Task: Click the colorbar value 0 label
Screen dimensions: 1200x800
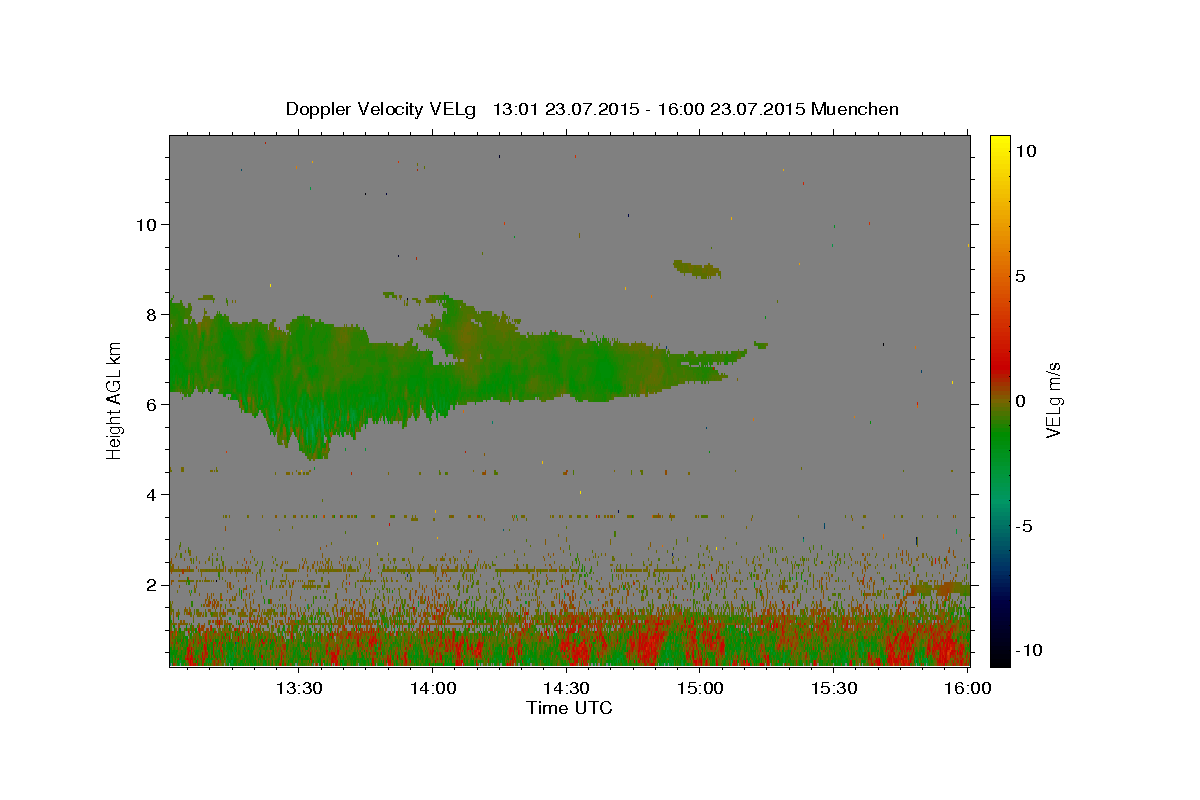Action: tap(1020, 401)
